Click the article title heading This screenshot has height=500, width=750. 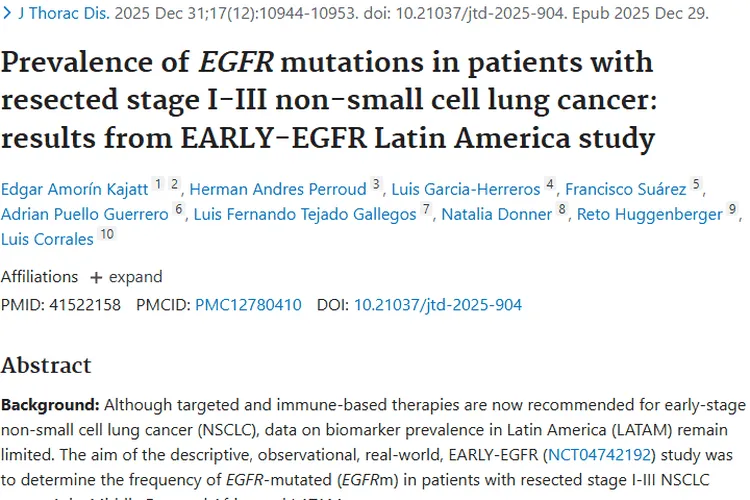[x=328, y=100]
